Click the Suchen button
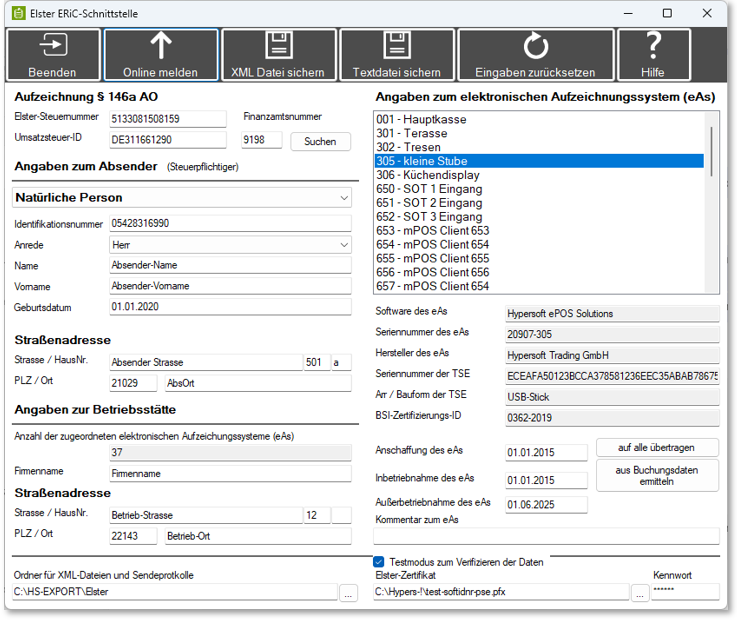 [320, 142]
